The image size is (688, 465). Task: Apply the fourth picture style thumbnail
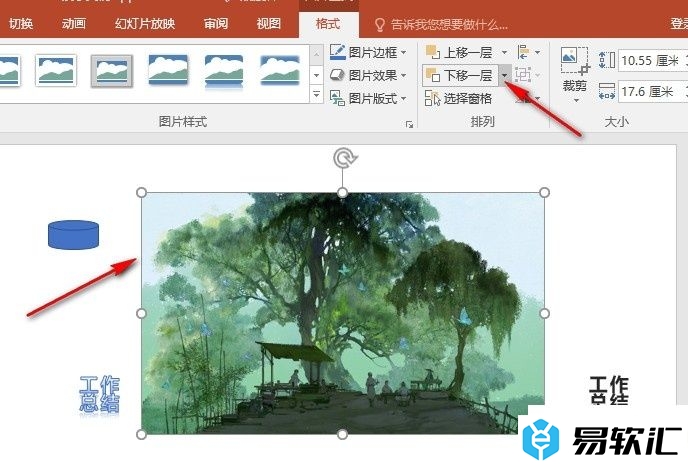pos(168,70)
